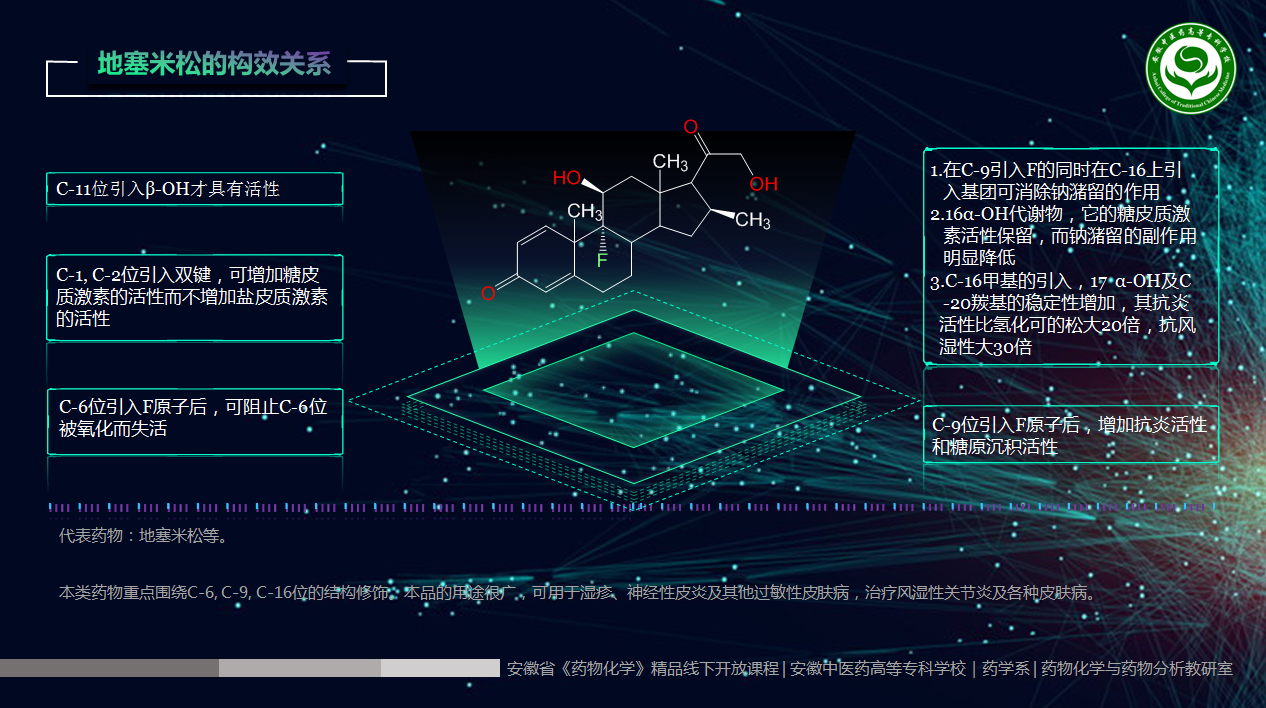
Task: Expand the C-1, C-2位引入双键 panel
Action: pyautogui.click(x=195, y=296)
